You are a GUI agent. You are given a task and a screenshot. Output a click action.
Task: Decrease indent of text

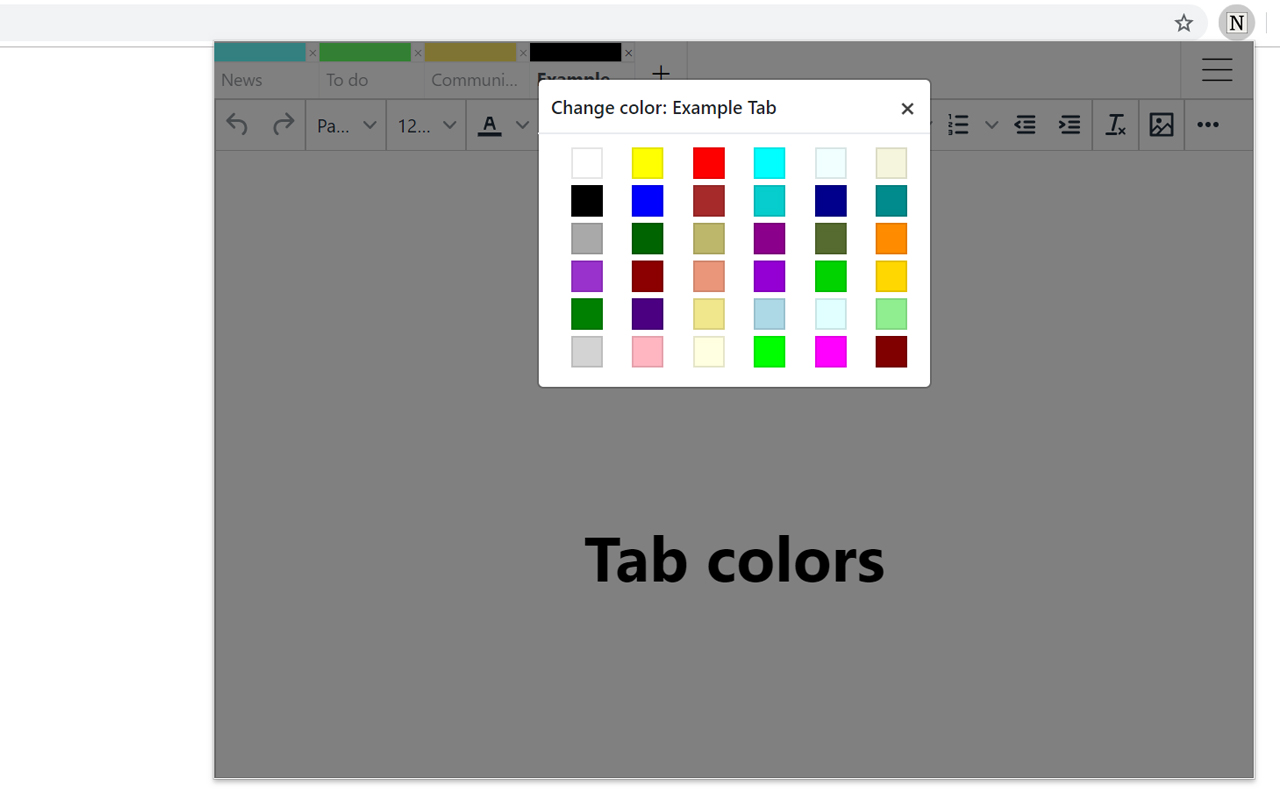pos(1025,125)
